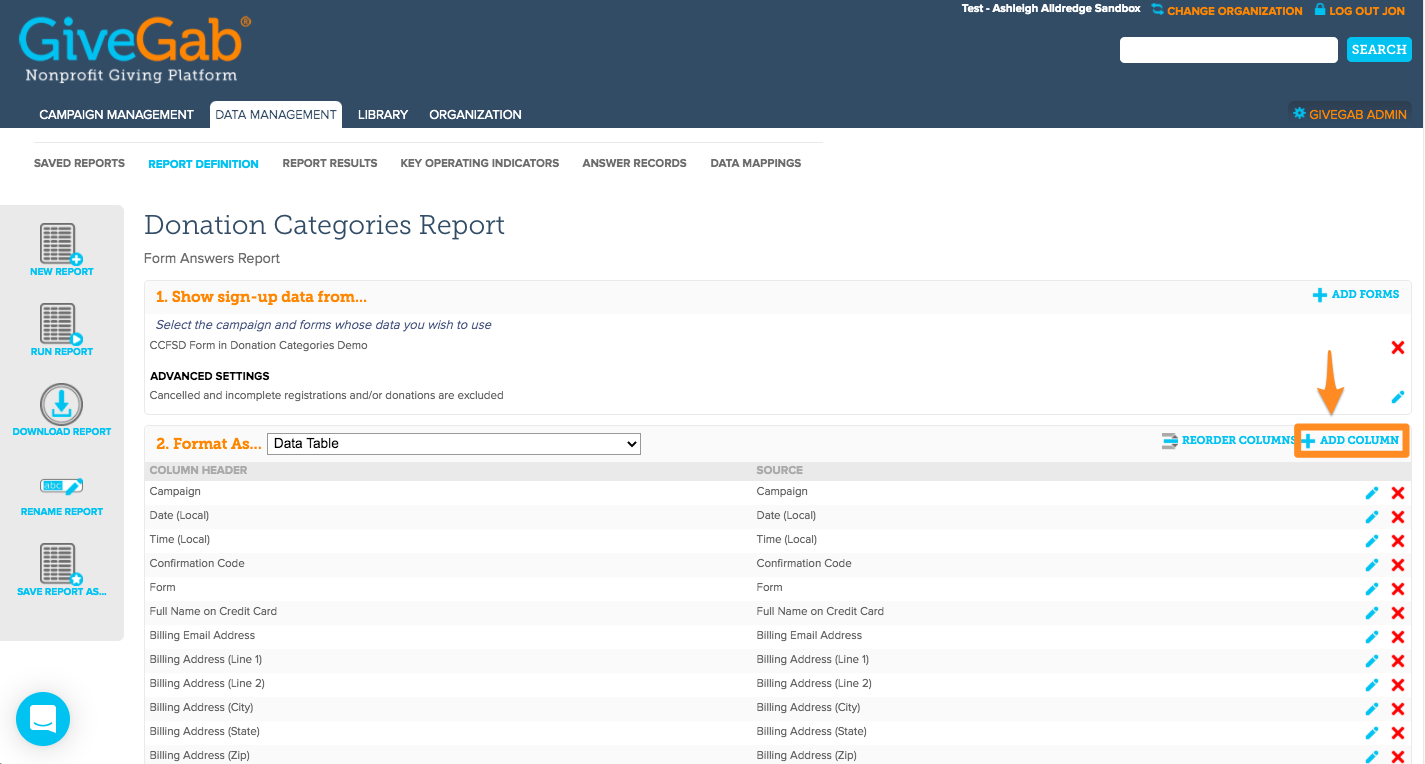
Task: Open the Organization tab
Action: [475, 115]
